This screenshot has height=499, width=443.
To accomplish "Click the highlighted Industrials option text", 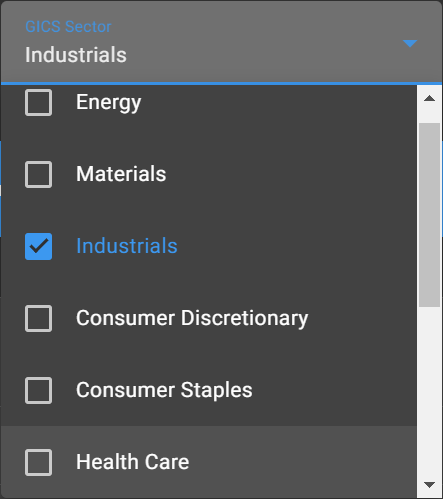I will tap(127, 246).
